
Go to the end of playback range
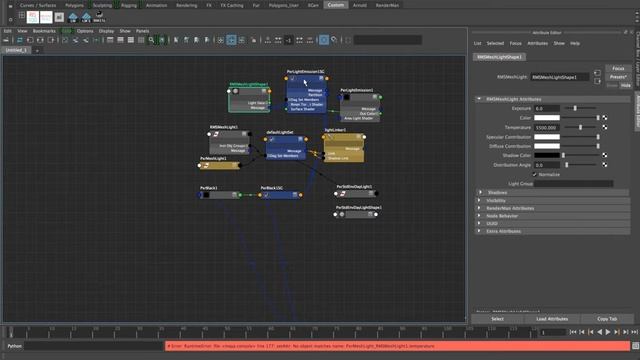point(634,332)
